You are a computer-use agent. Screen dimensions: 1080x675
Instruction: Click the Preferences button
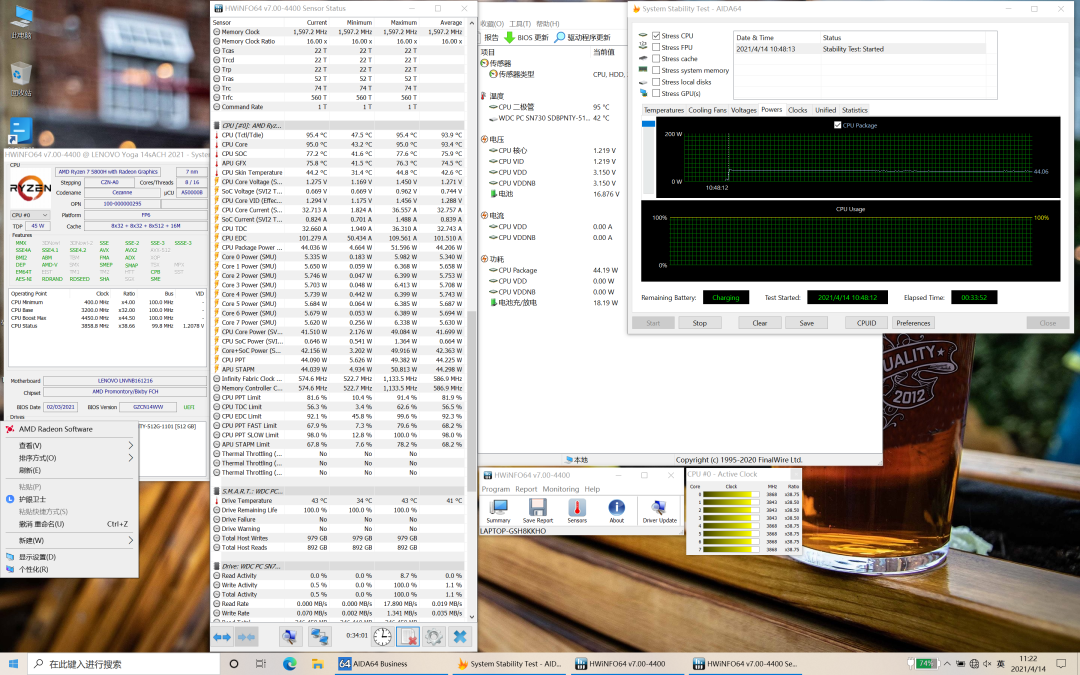(x=913, y=323)
